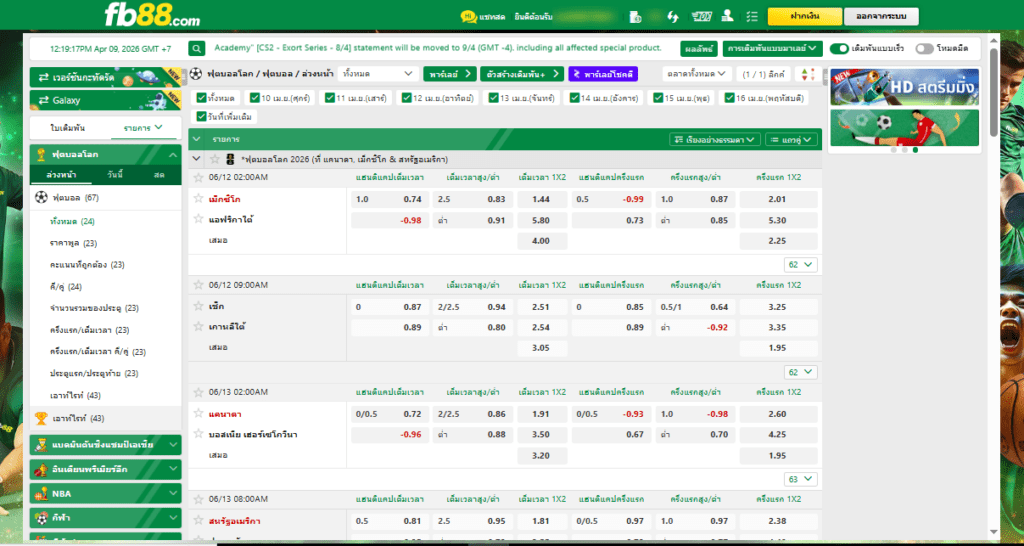Favorite star beside สหรัฐอเมริกา team

click(x=199, y=521)
